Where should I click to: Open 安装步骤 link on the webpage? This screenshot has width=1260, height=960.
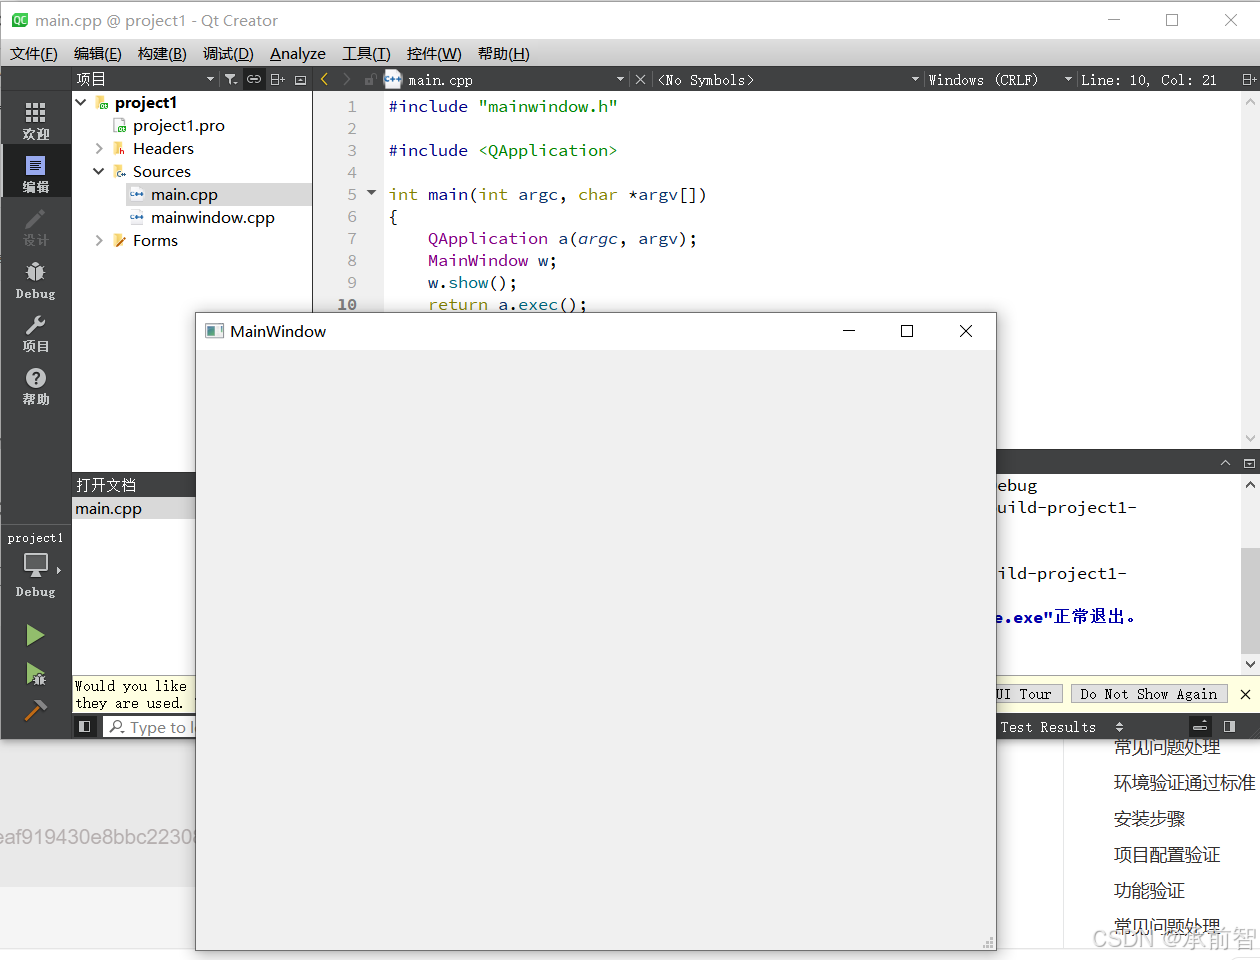click(x=1149, y=819)
